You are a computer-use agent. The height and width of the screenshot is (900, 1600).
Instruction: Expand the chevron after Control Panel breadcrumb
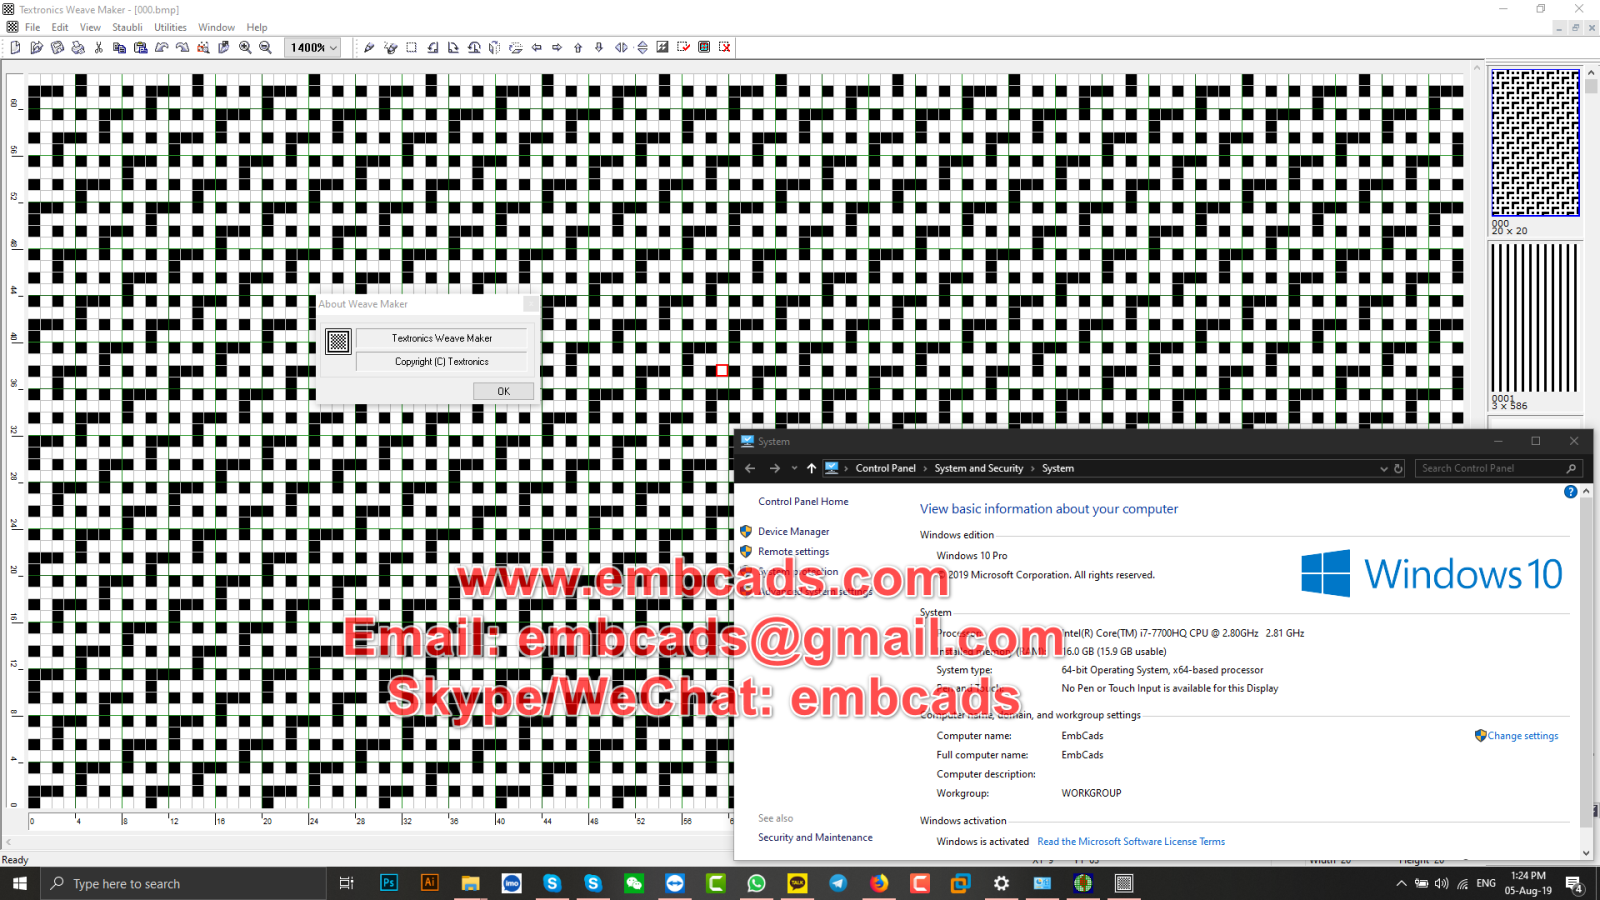click(924, 468)
